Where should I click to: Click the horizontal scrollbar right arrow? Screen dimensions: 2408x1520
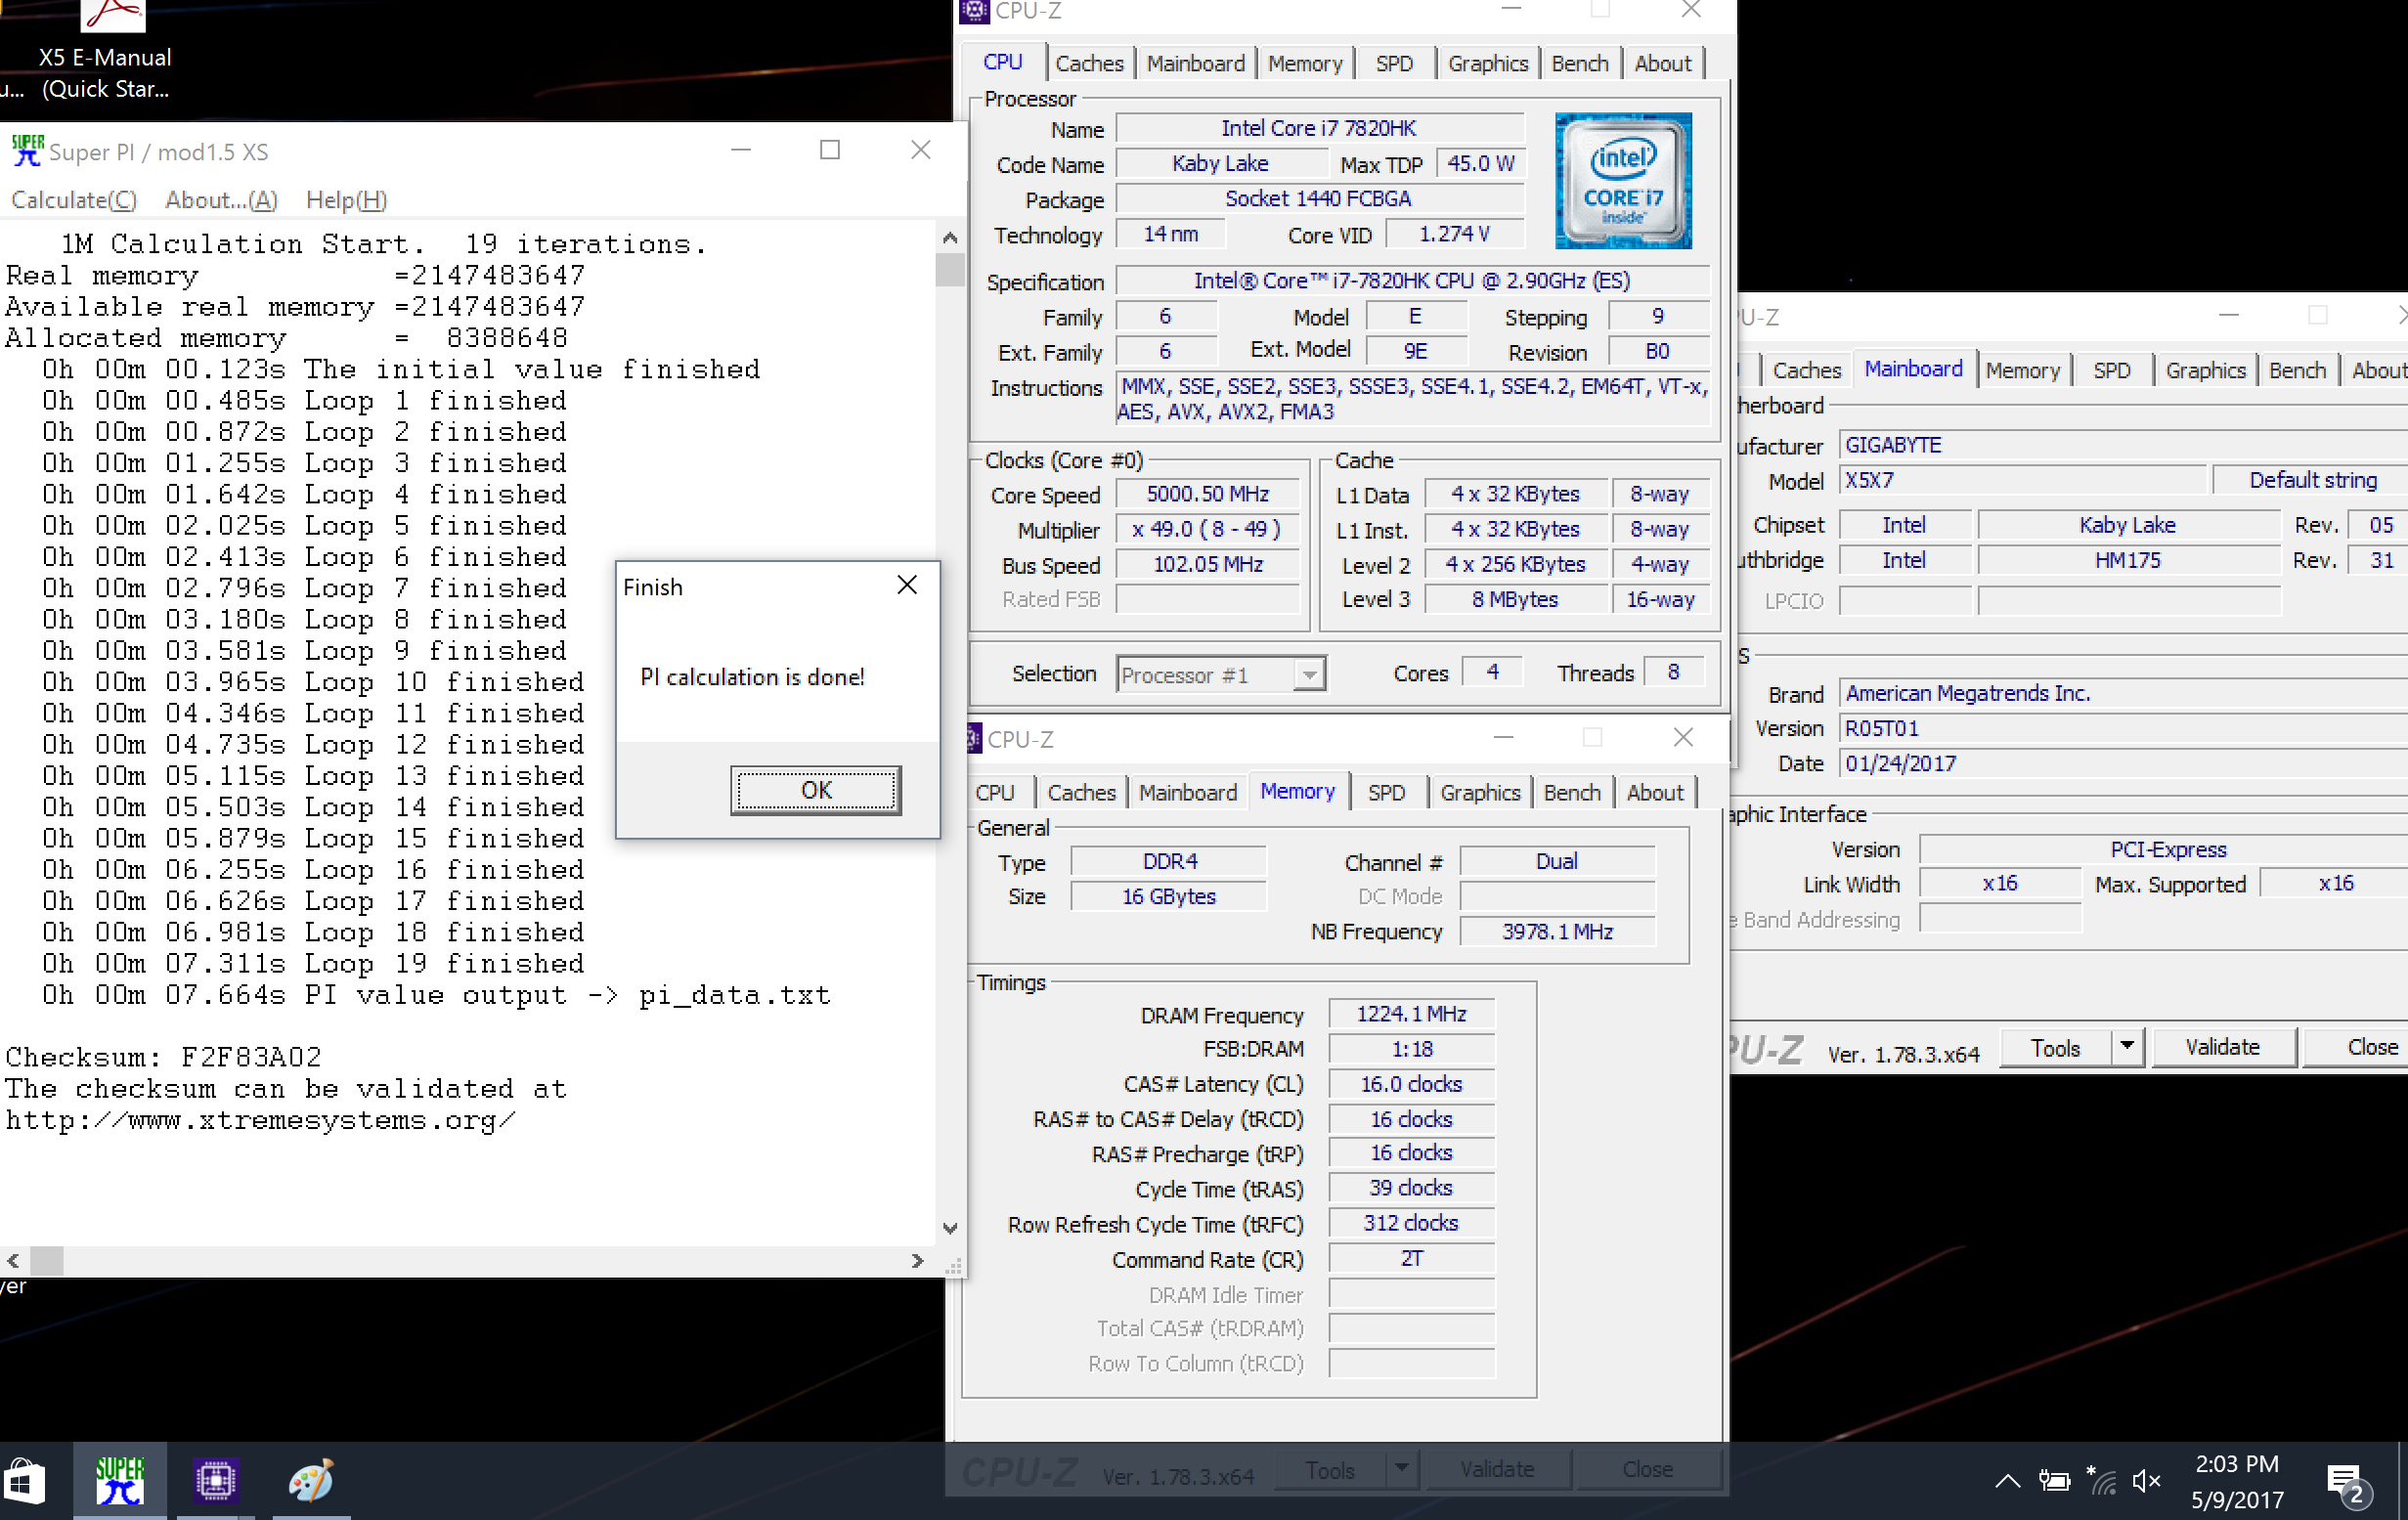click(x=917, y=1260)
